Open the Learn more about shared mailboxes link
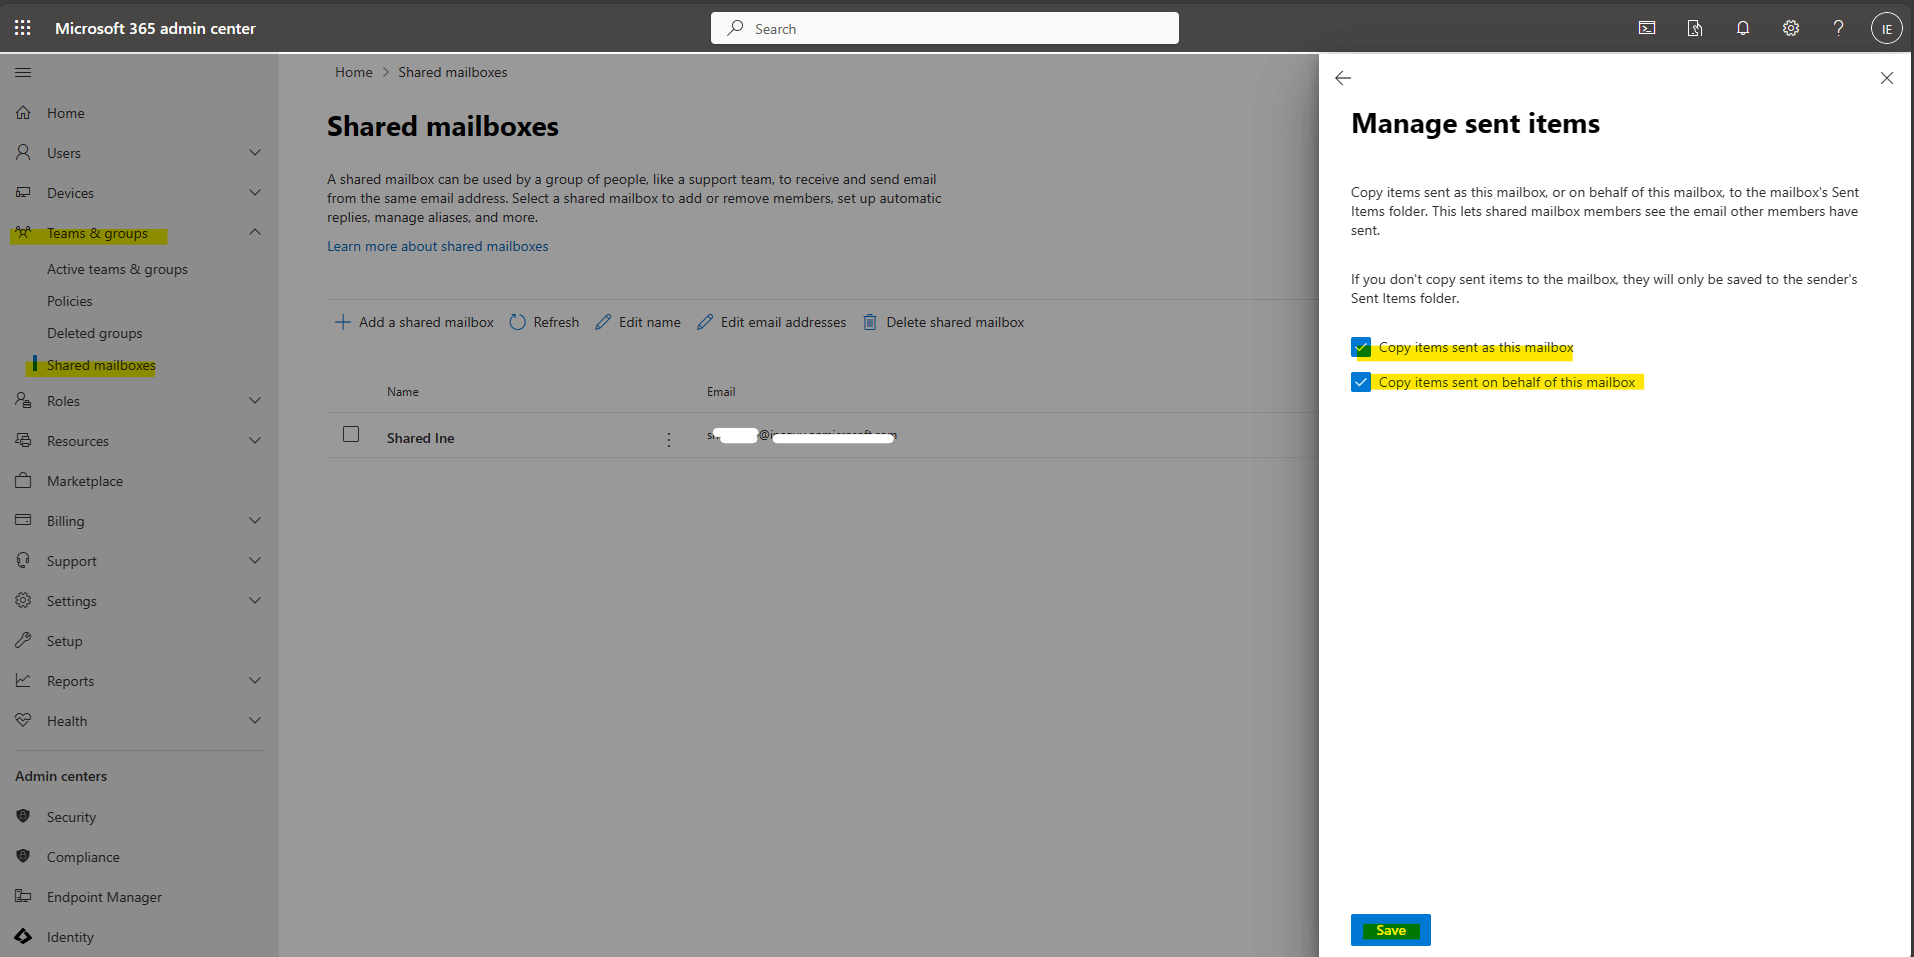Viewport: 1914px width, 957px height. pyautogui.click(x=437, y=245)
